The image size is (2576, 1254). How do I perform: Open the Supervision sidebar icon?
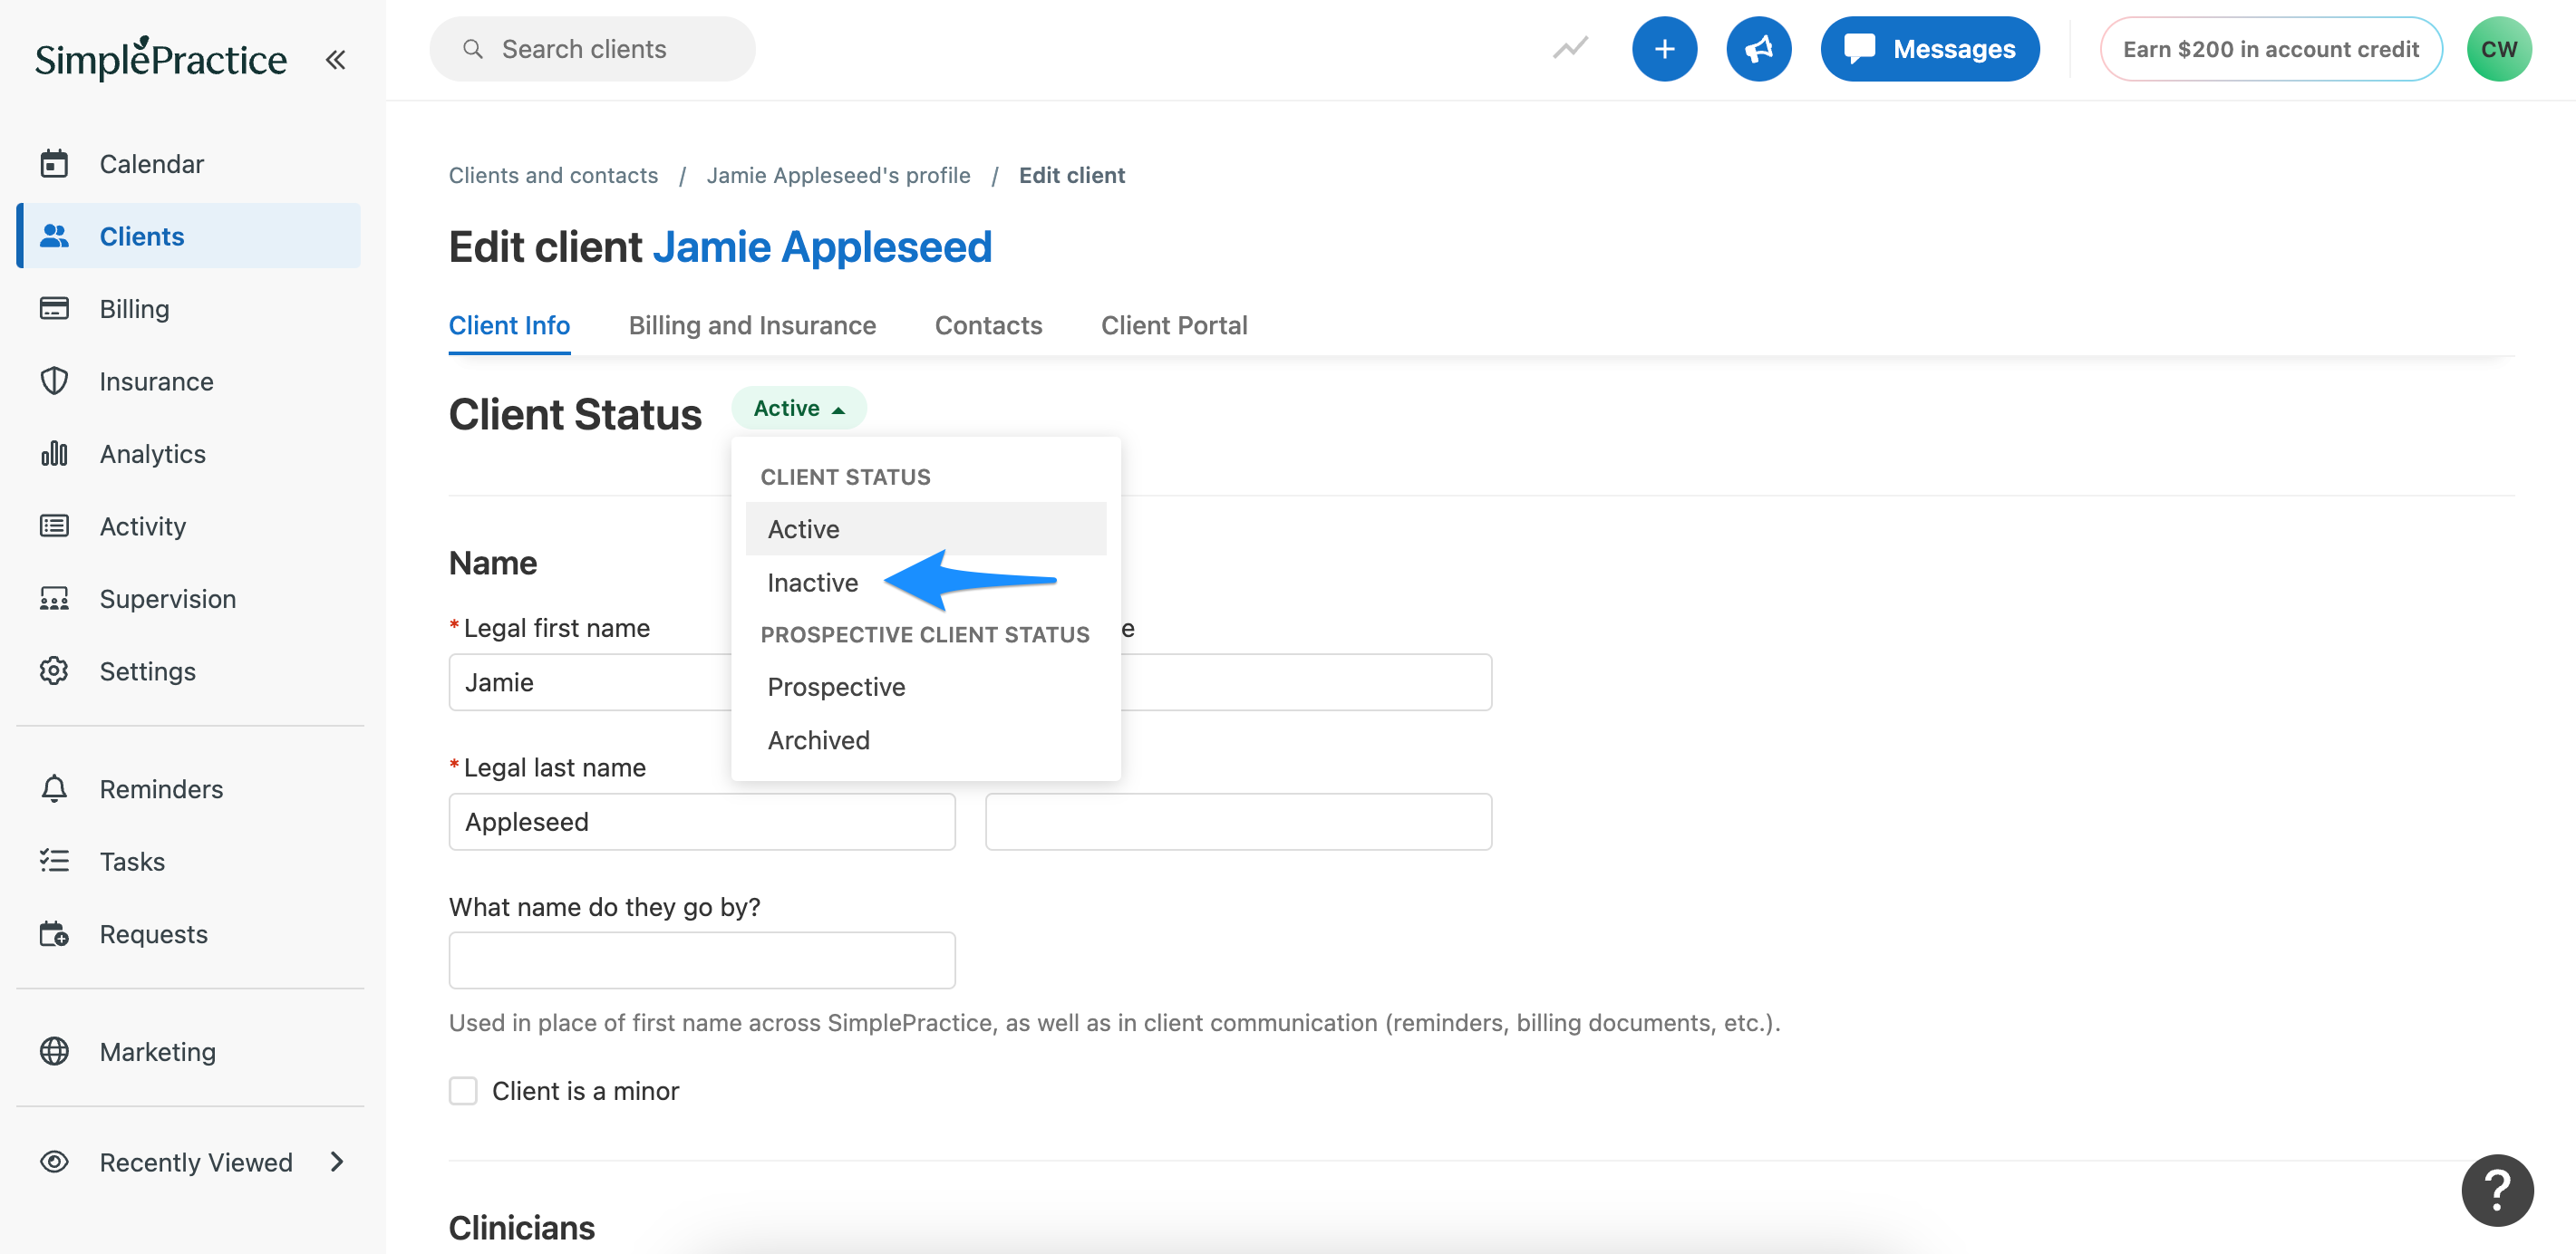54,598
